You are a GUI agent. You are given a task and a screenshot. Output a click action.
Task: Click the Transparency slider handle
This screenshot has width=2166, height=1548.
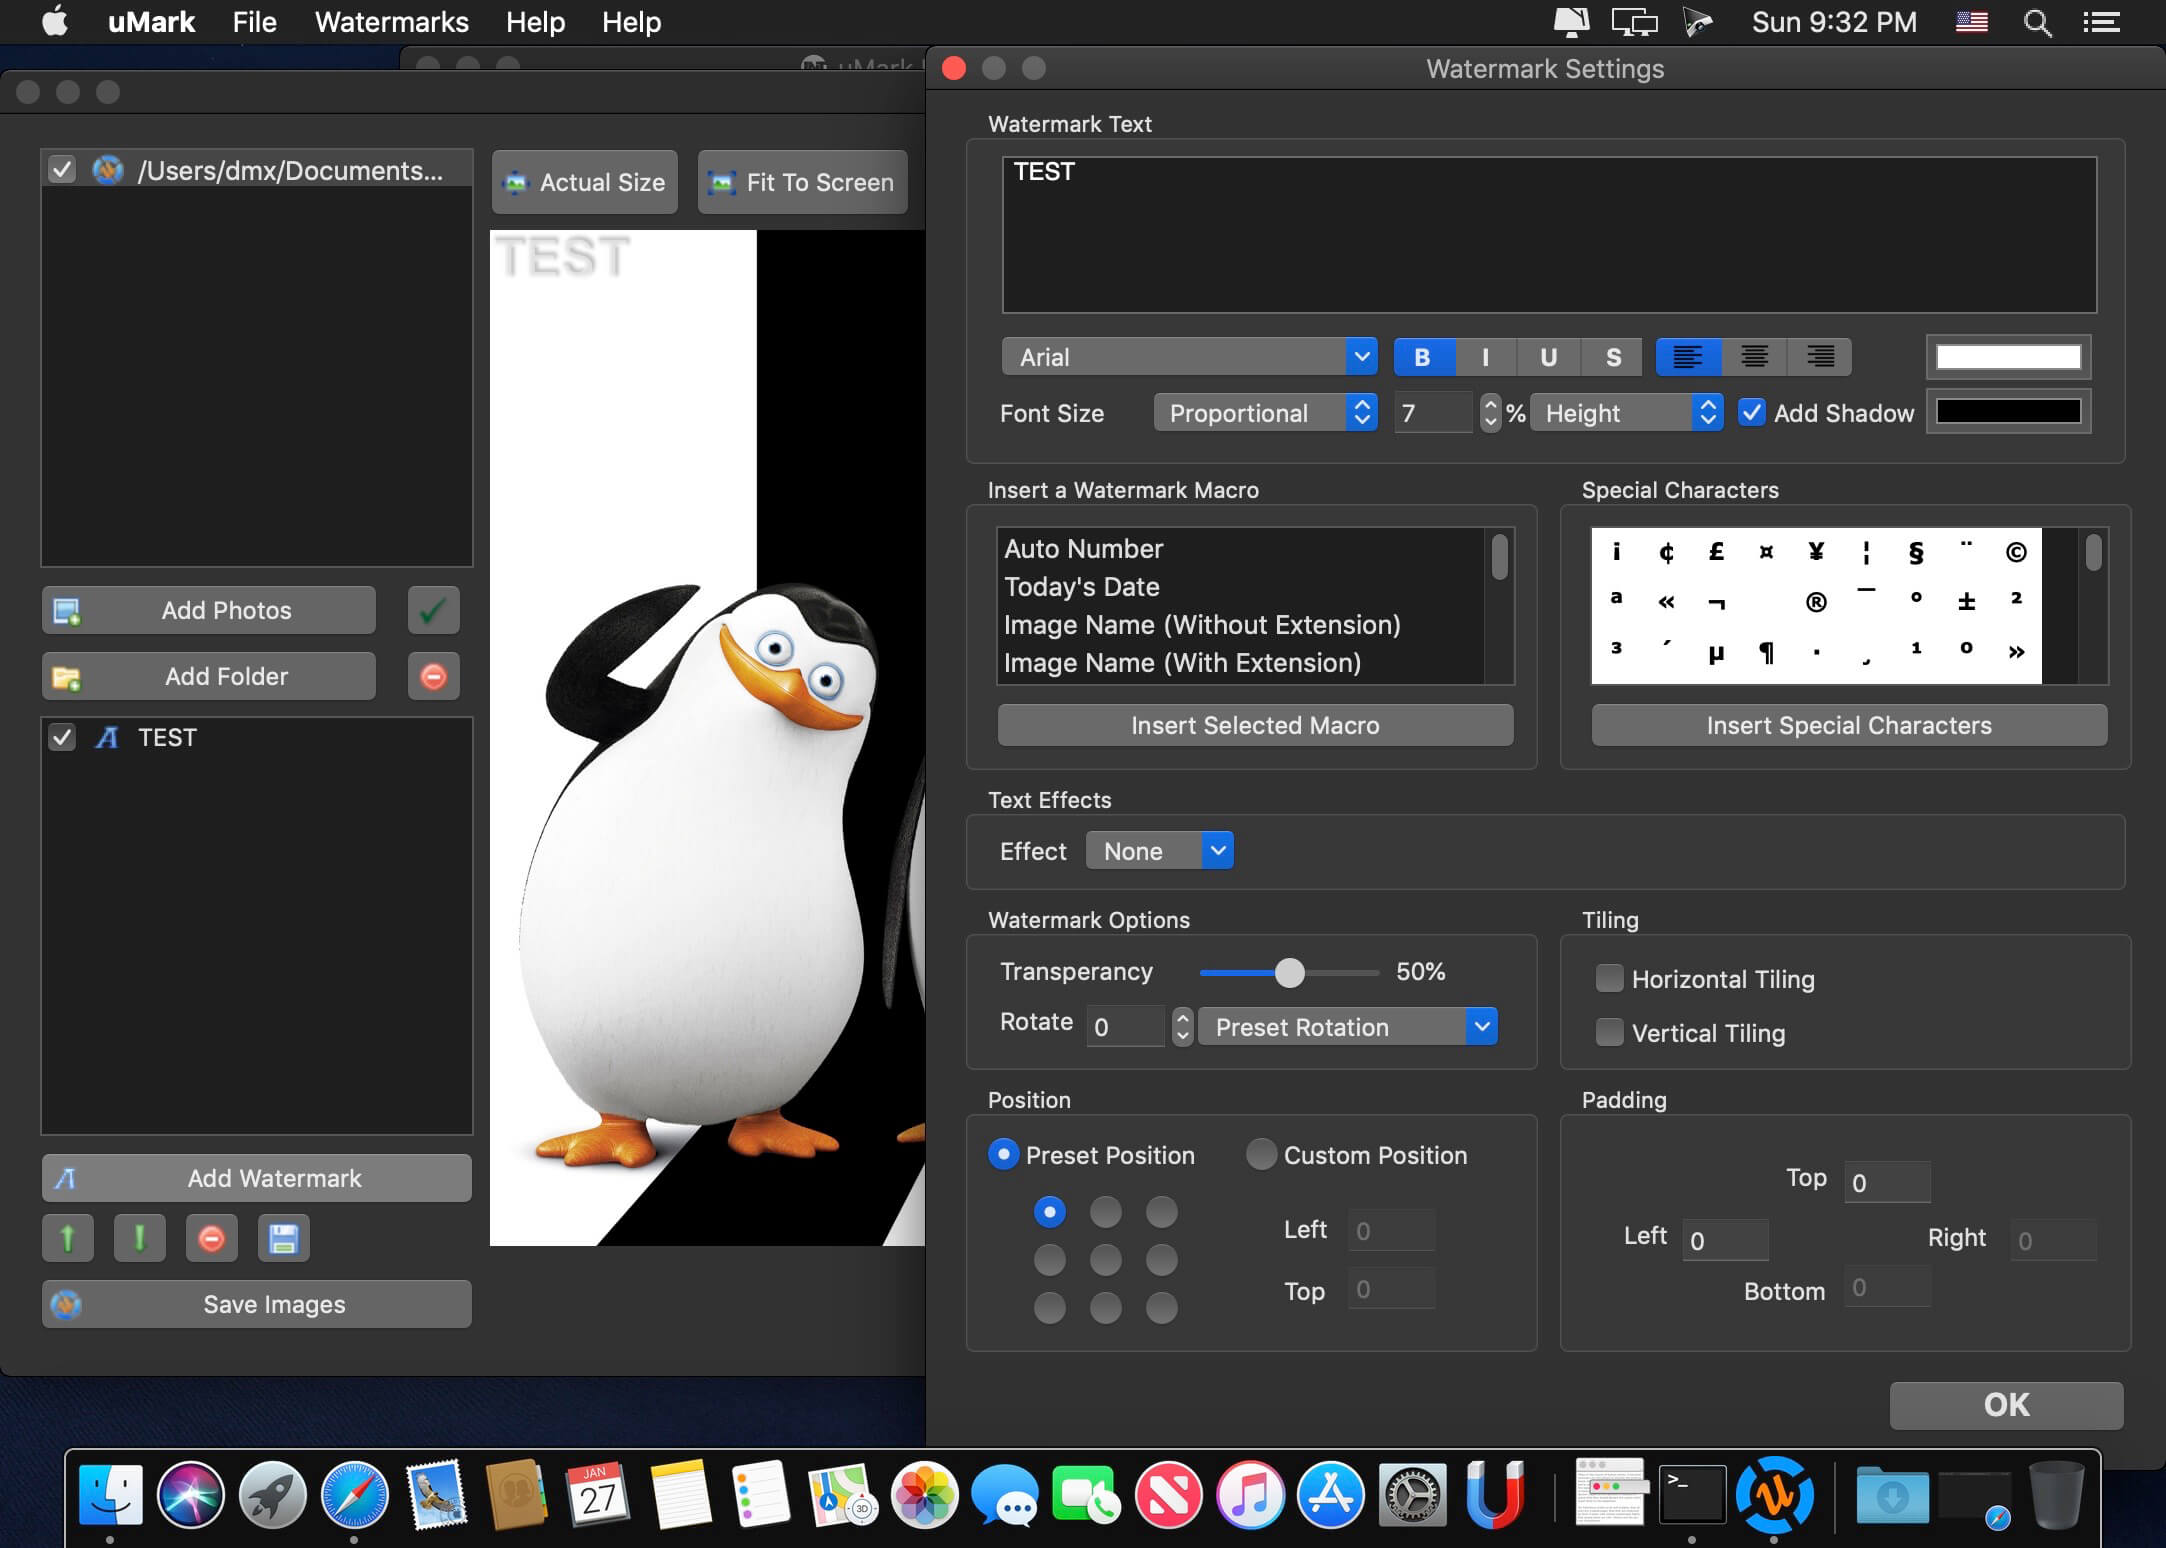[x=1290, y=972]
